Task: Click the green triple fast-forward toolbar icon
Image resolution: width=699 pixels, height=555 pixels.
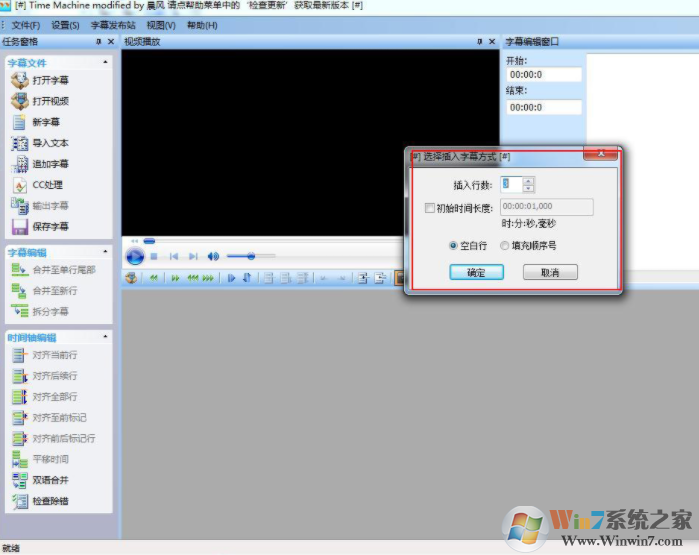Action: tap(208, 278)
